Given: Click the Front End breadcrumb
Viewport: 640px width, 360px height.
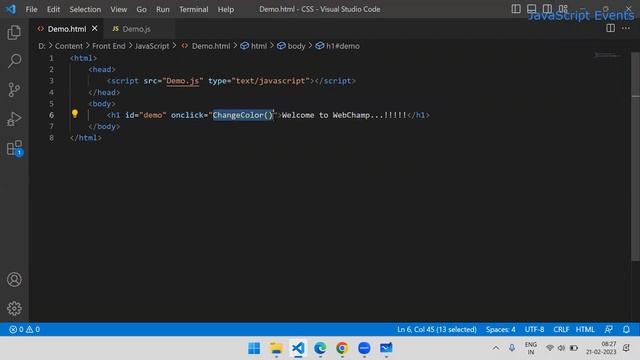Looking at the screenshot, I should coord(109,46).
